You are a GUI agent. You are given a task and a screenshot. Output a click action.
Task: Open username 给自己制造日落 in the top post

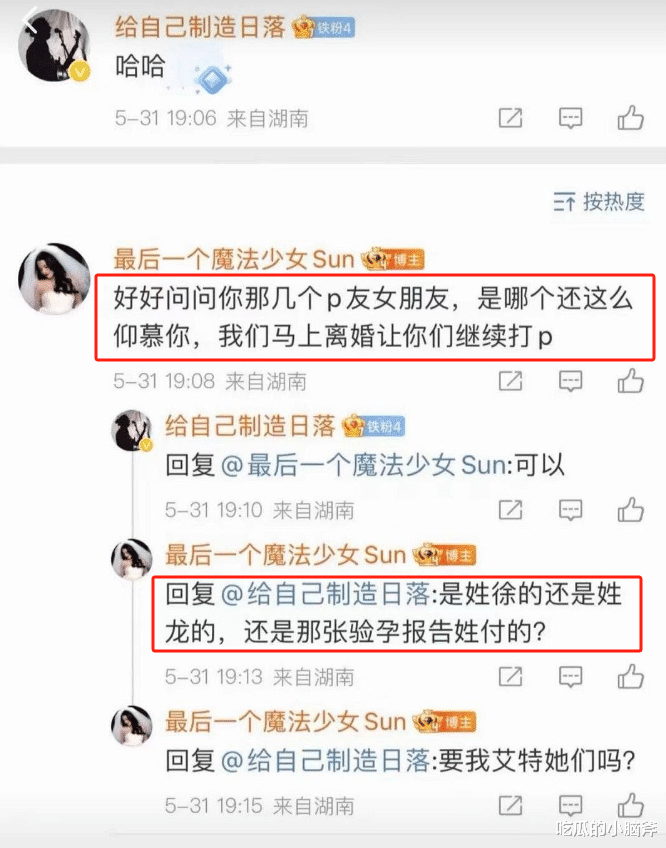[x=200, y=26]
